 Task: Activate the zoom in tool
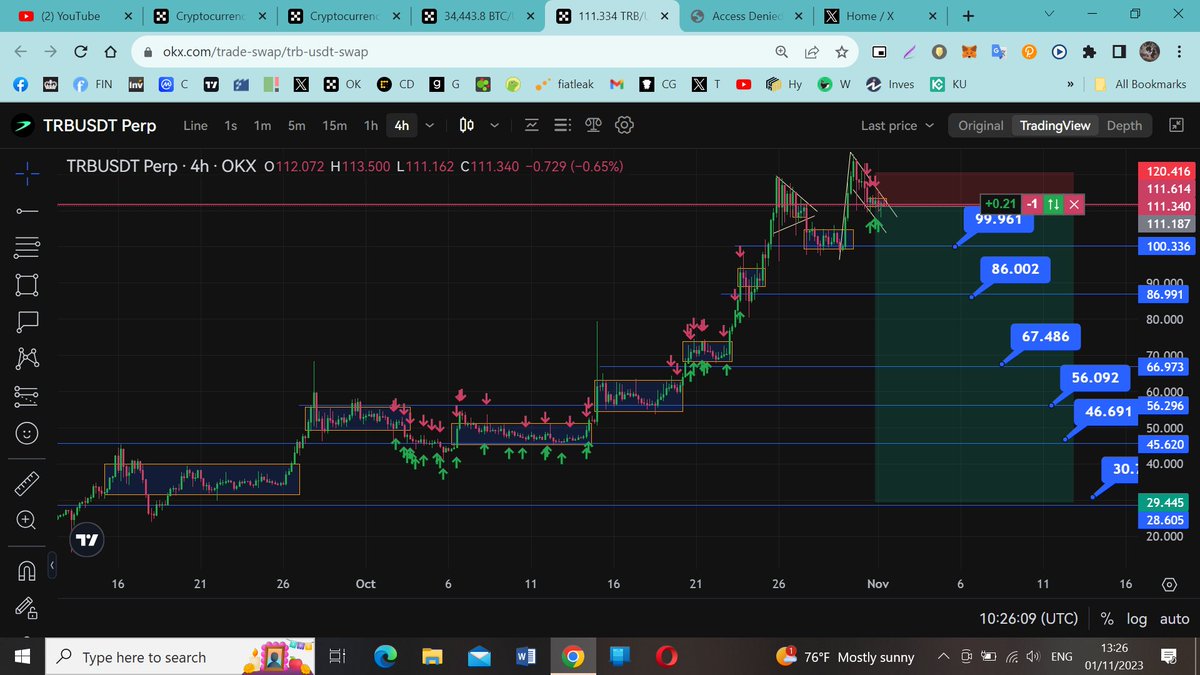tap(27, 520)
